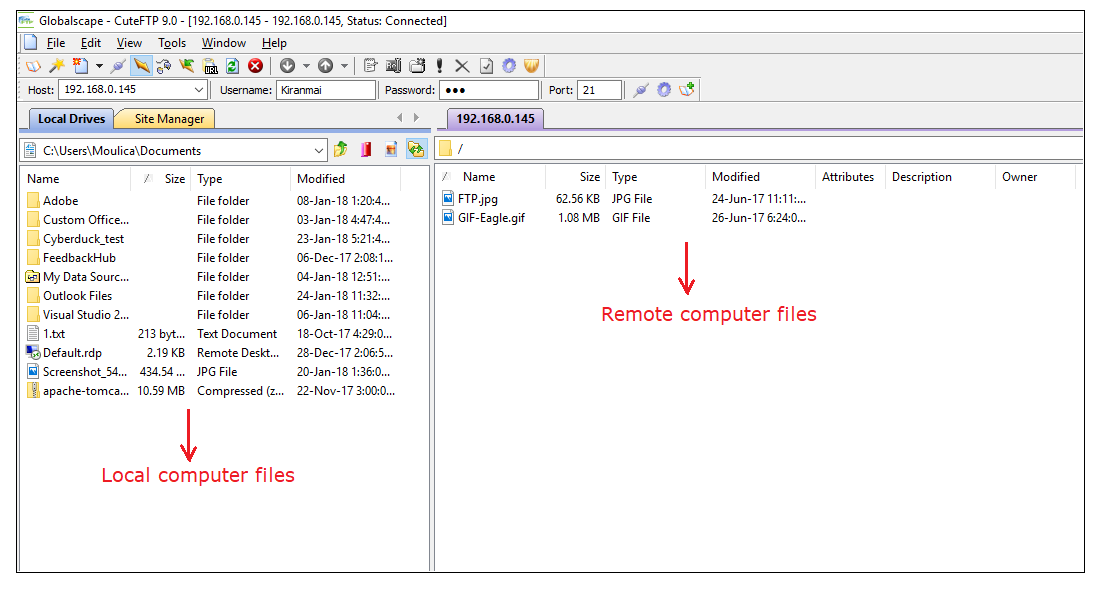
Task: Open the Host address dropdown
Action: [x=198, y=90]
